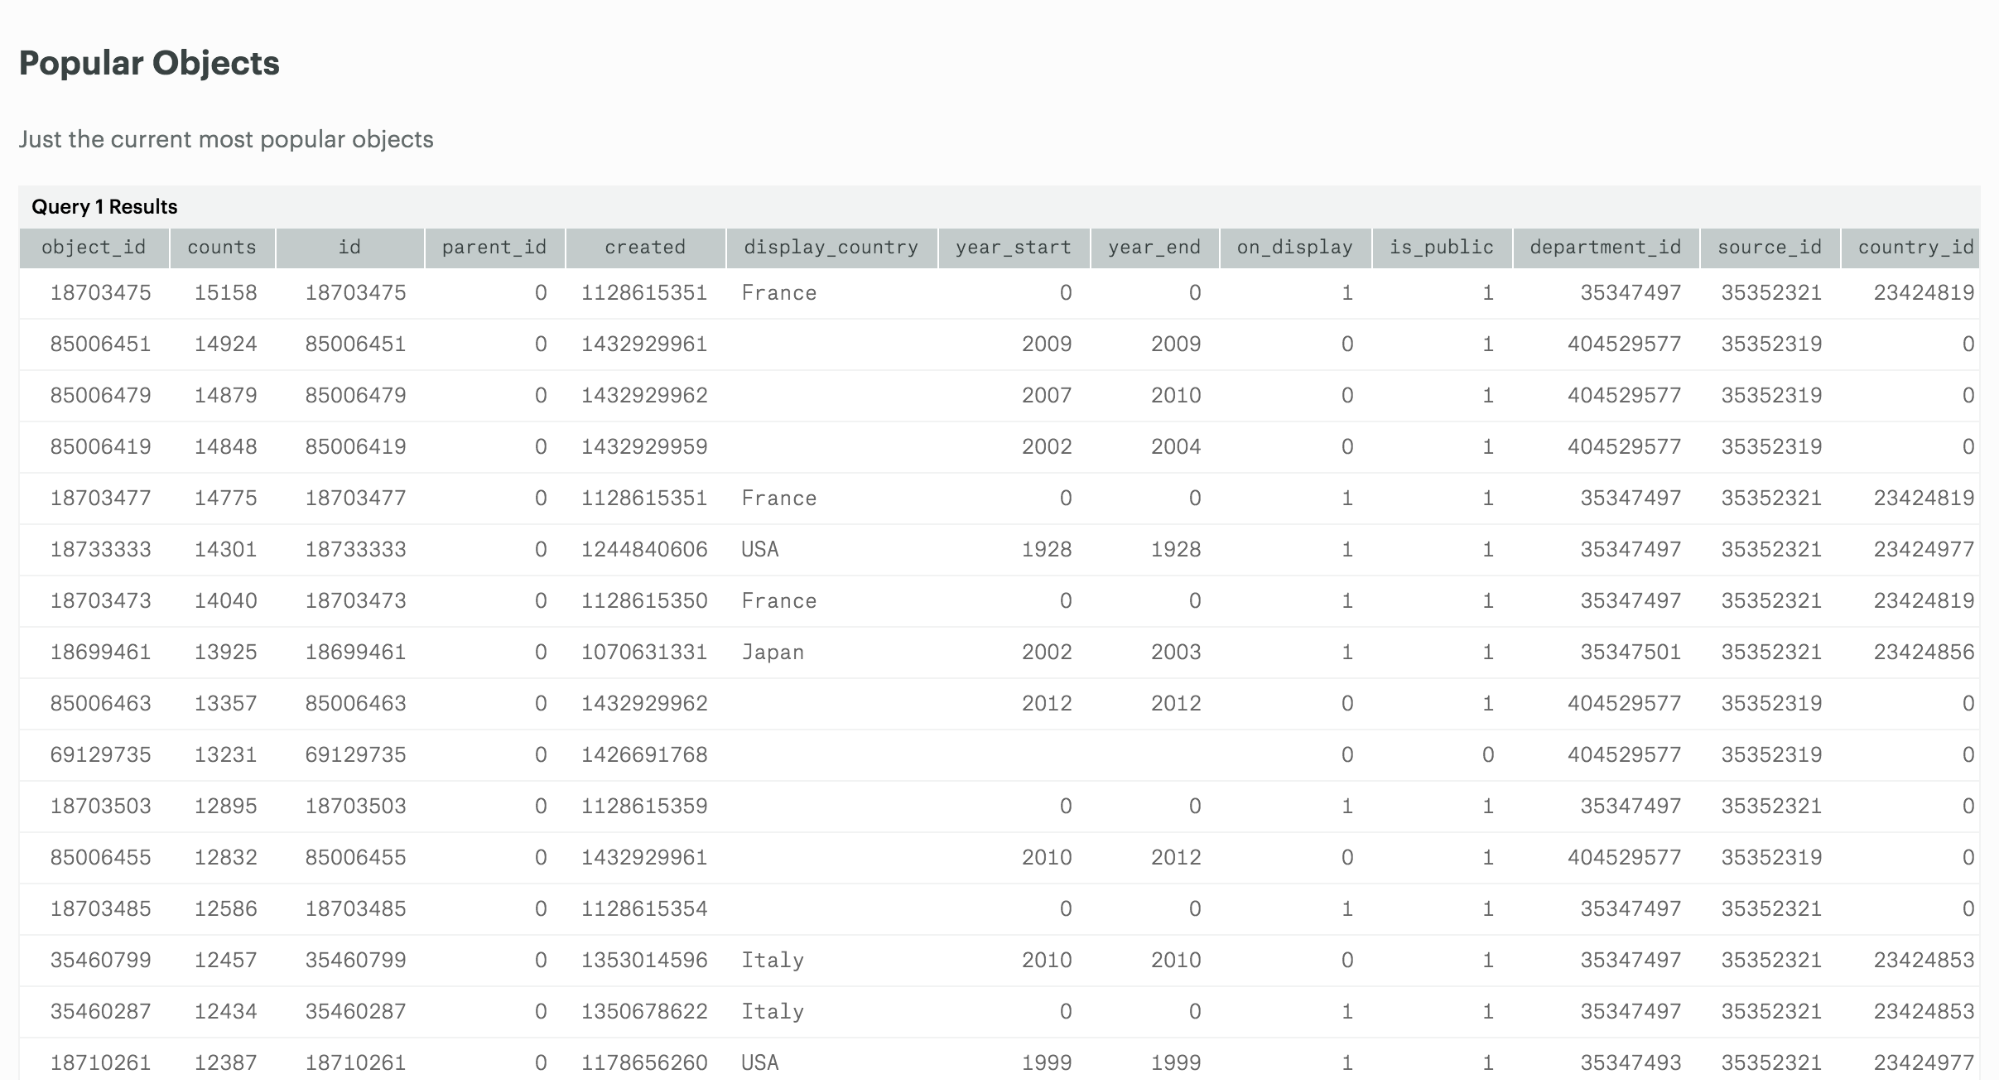
Task: Click Japan in display_country column
Action: coord(773,652)
